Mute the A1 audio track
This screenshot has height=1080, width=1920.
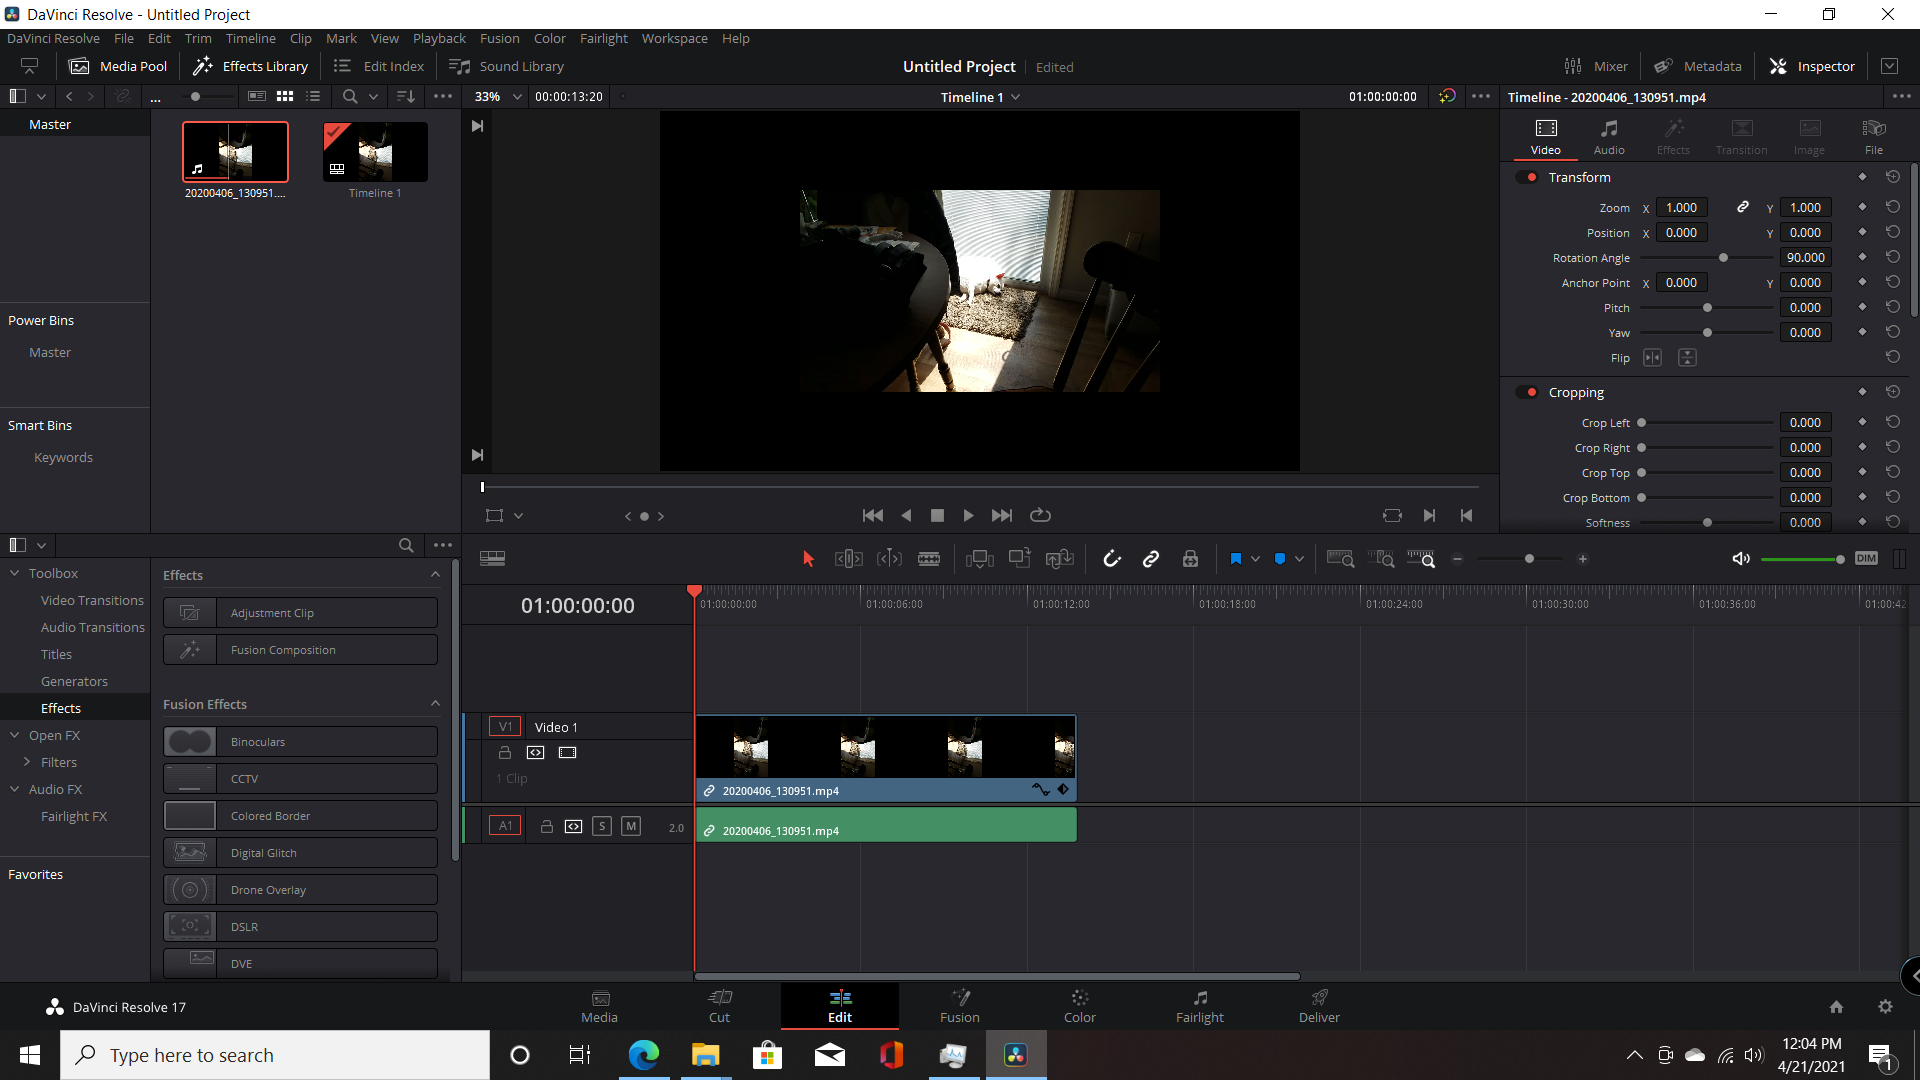point(631,826)
